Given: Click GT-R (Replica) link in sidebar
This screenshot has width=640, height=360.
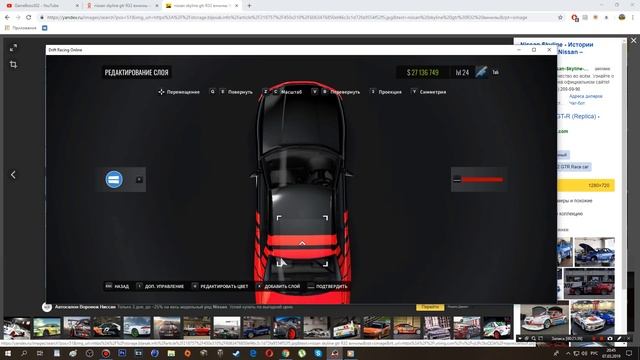Looking at the screenshot, I should tap(578, 116).
